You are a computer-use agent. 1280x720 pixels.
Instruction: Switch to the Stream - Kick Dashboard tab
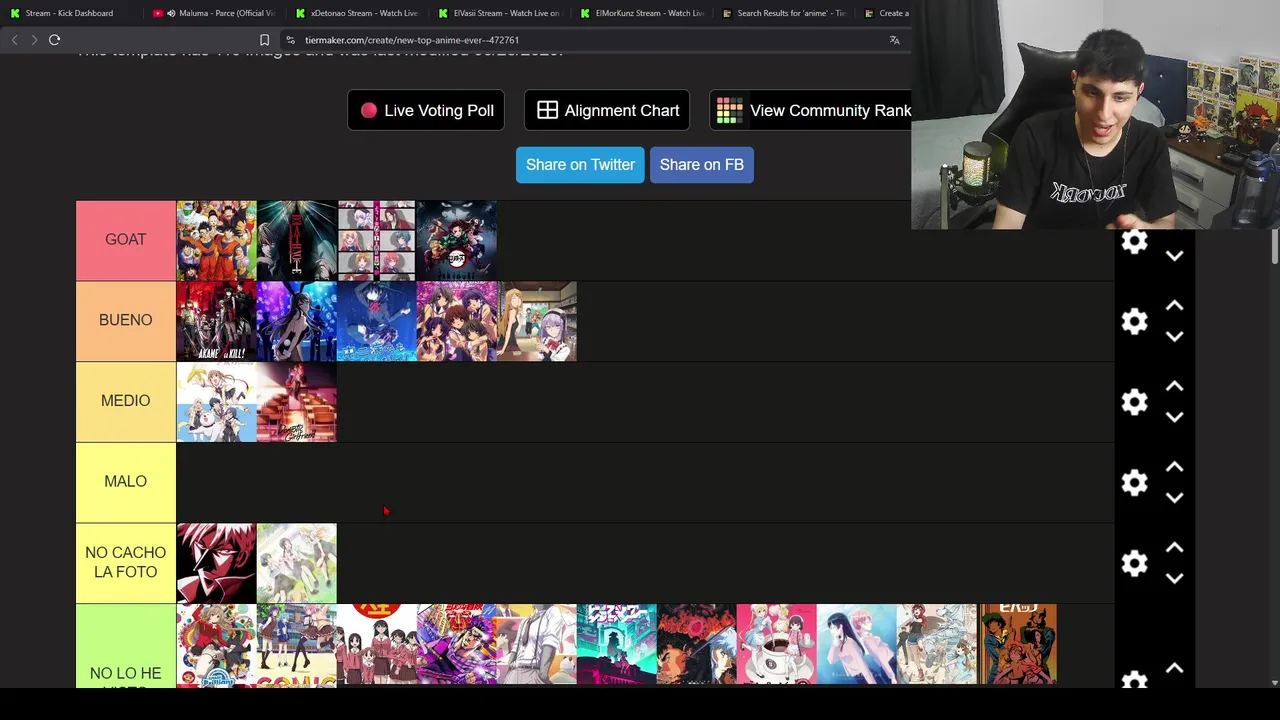pyautogui.click(x=70, y=13)
